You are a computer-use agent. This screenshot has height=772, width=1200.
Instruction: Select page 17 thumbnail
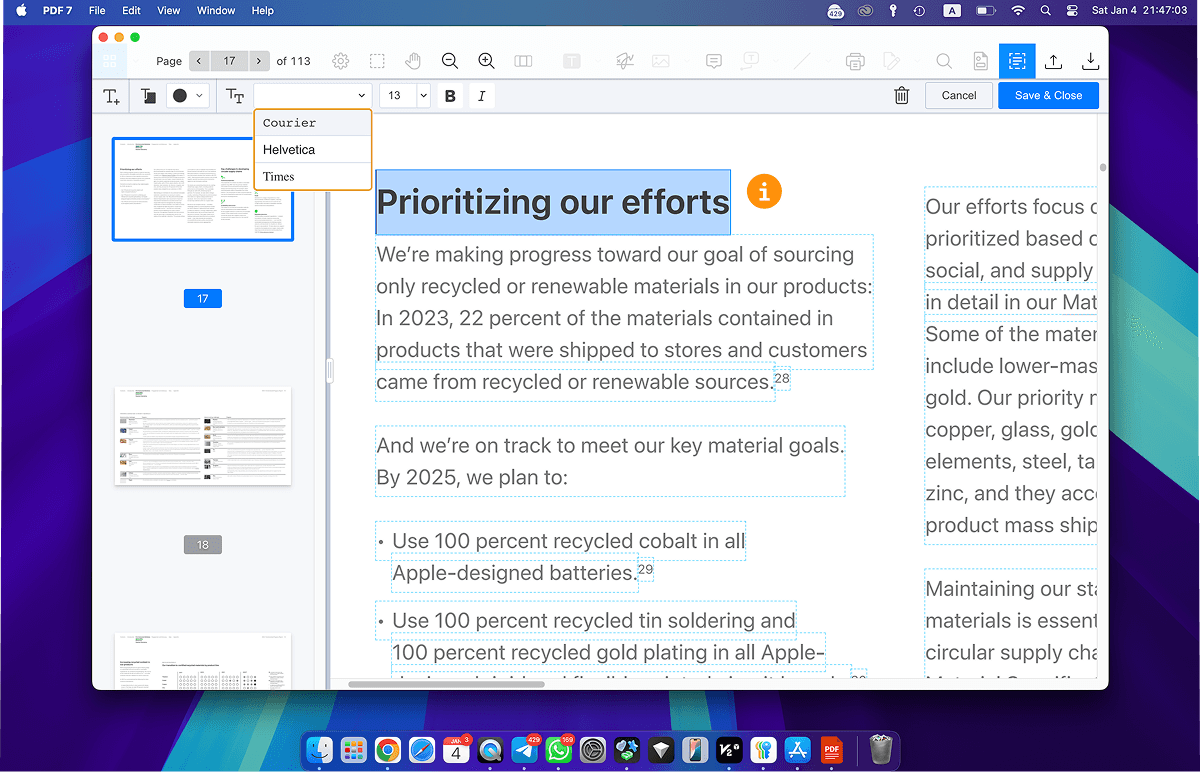203,189
